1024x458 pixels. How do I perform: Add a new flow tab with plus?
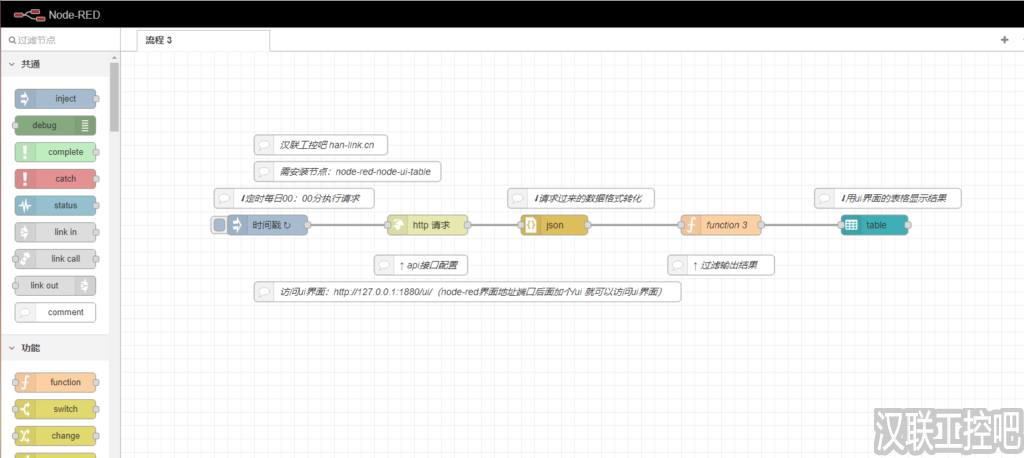coord(1004,40)
